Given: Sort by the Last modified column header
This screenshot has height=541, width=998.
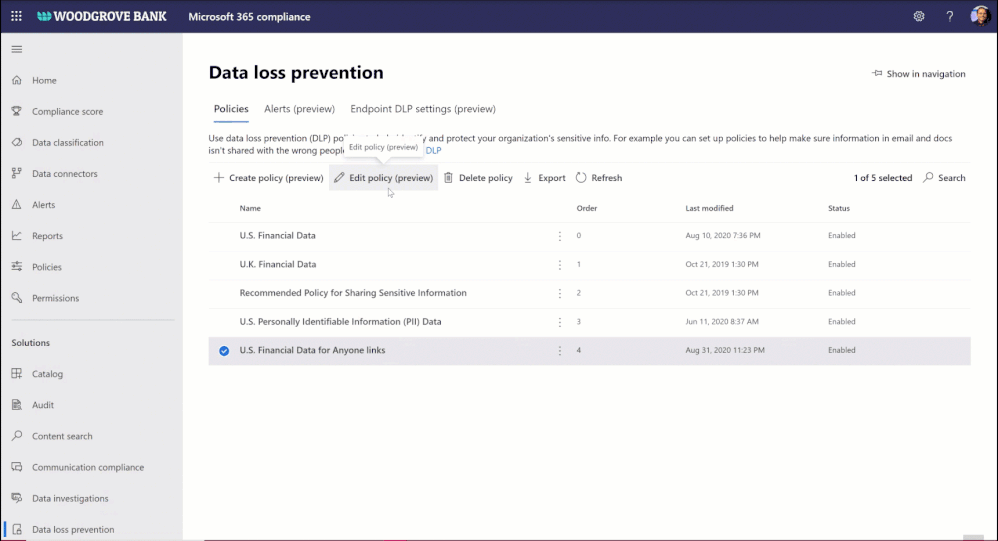Looking at the screenshot, I should coord(709,208).
